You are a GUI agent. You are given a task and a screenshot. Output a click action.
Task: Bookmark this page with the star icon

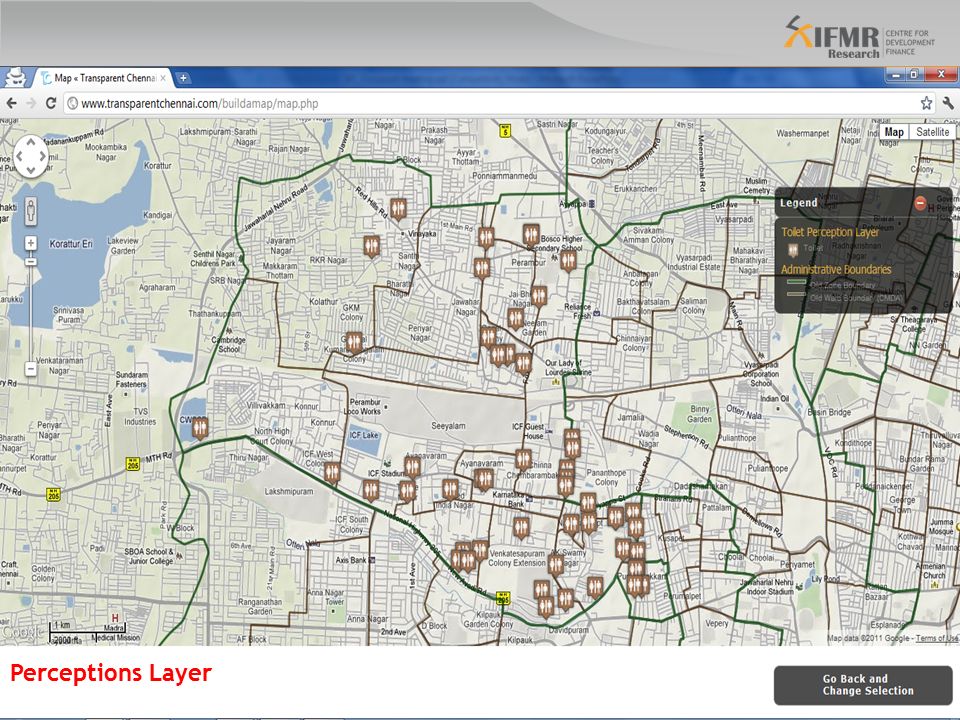tap(926, 103)
